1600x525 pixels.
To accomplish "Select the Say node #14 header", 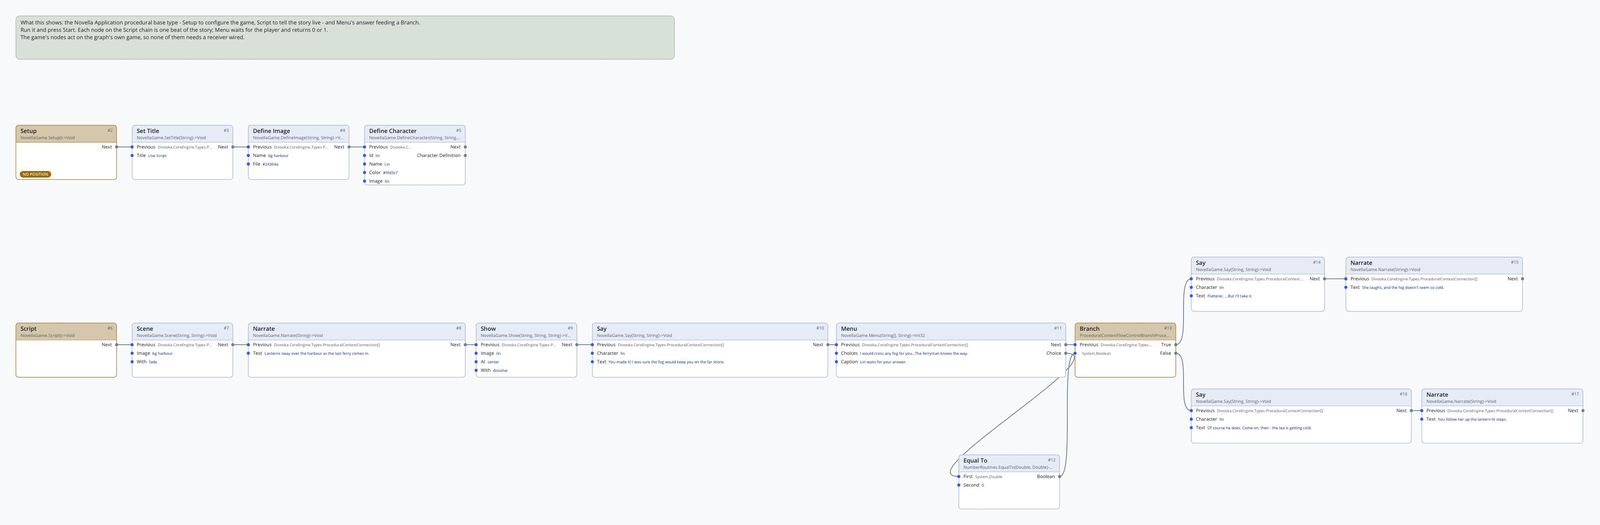I will [x=1258, y=265].
